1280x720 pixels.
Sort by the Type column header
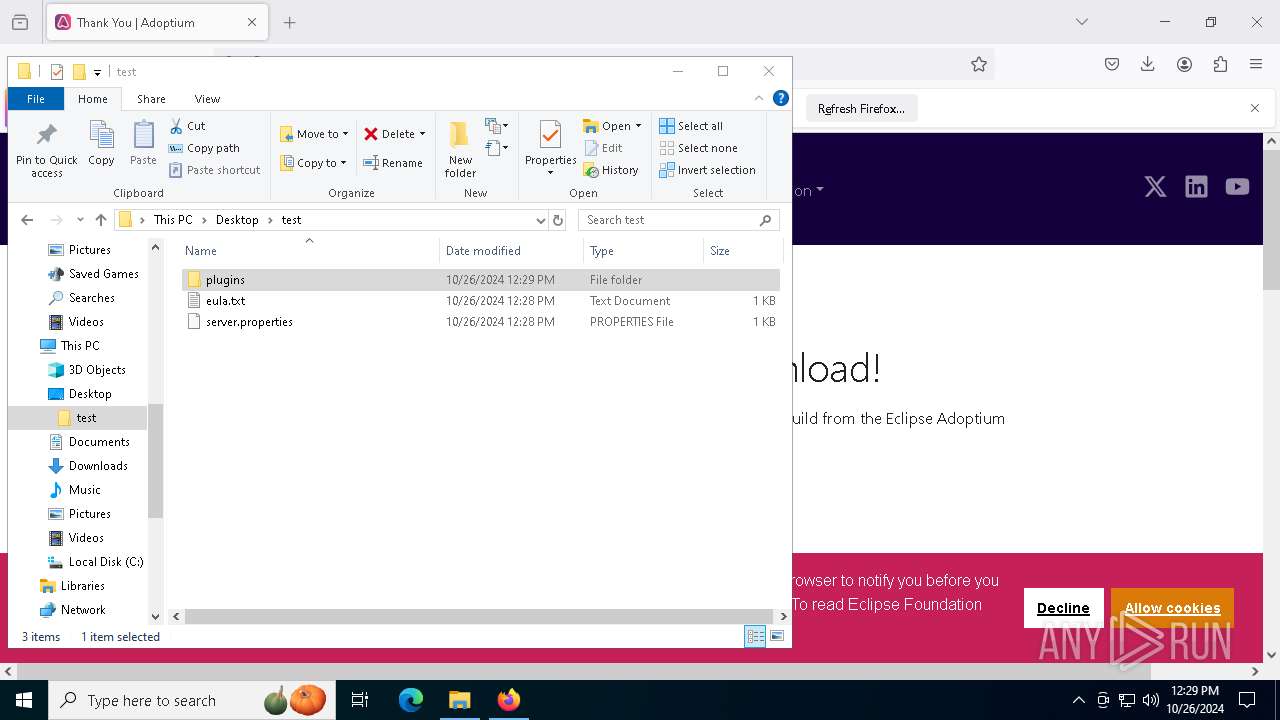[643, 251]
